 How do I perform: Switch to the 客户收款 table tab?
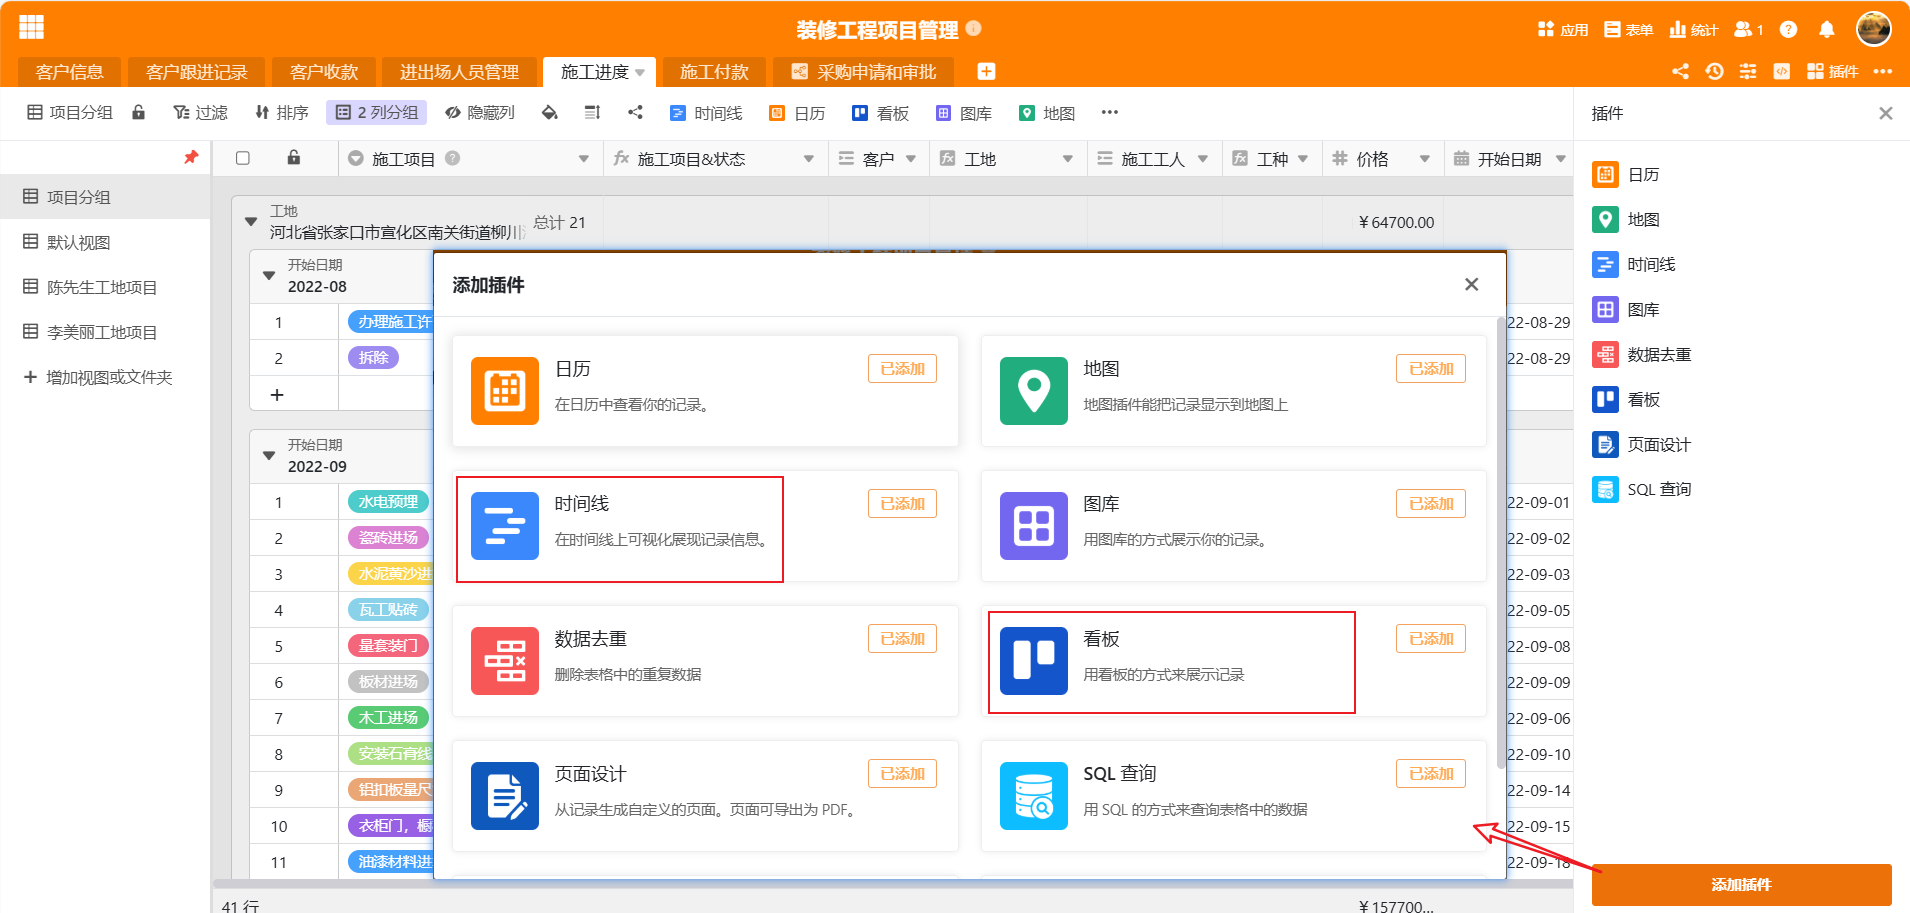click(x=323, y=72)
